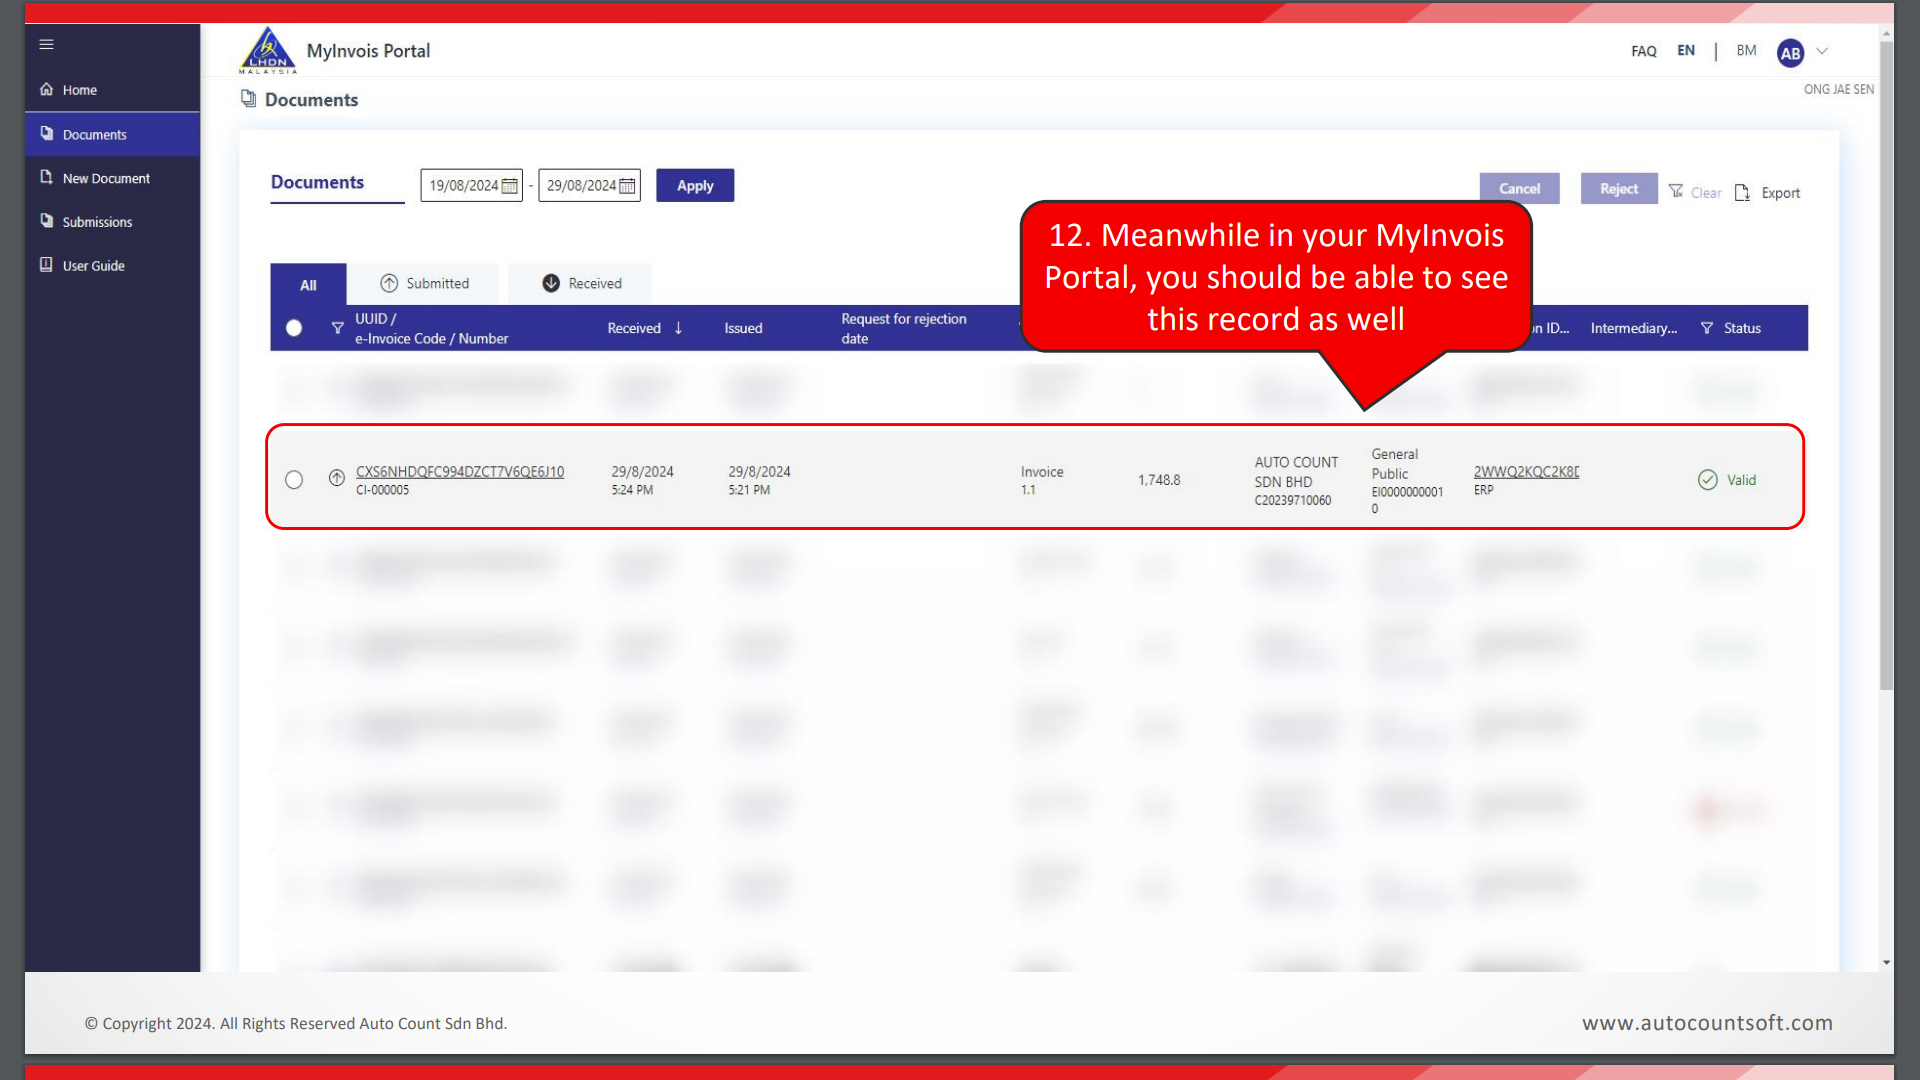The image size is (1920, 1080).
Task: Open the start date calendar picker
Action: 510,186
